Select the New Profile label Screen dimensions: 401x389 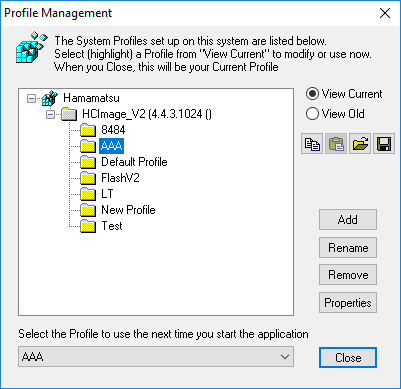[x=128, y=210]
